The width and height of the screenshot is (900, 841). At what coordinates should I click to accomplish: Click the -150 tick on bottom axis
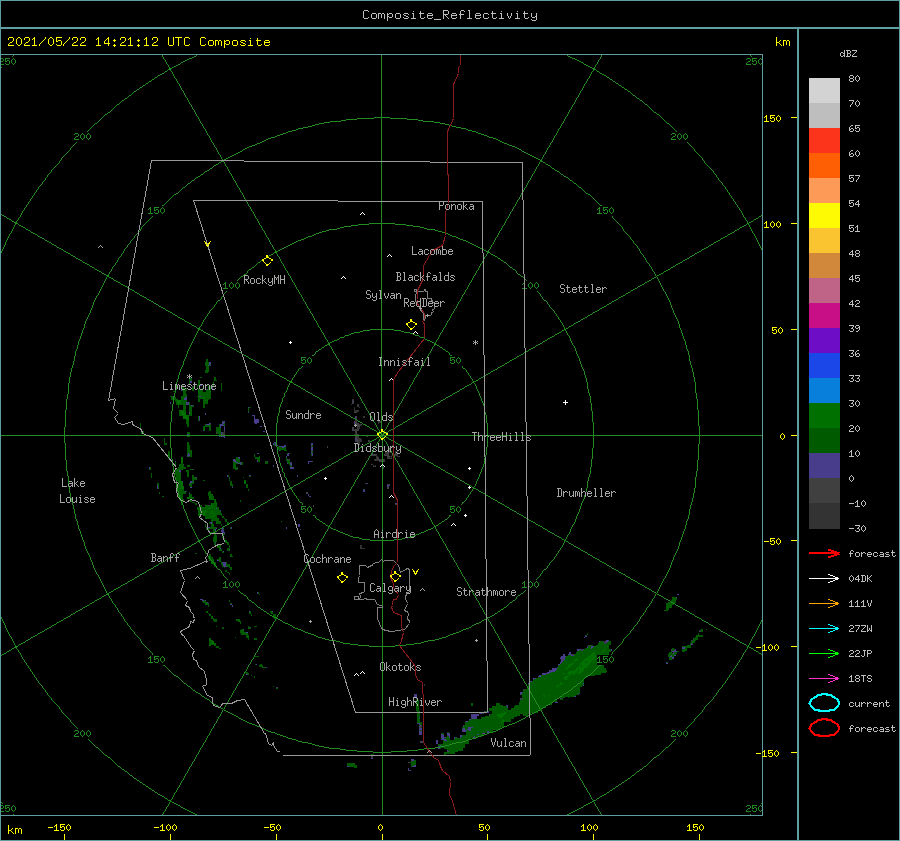59,827
